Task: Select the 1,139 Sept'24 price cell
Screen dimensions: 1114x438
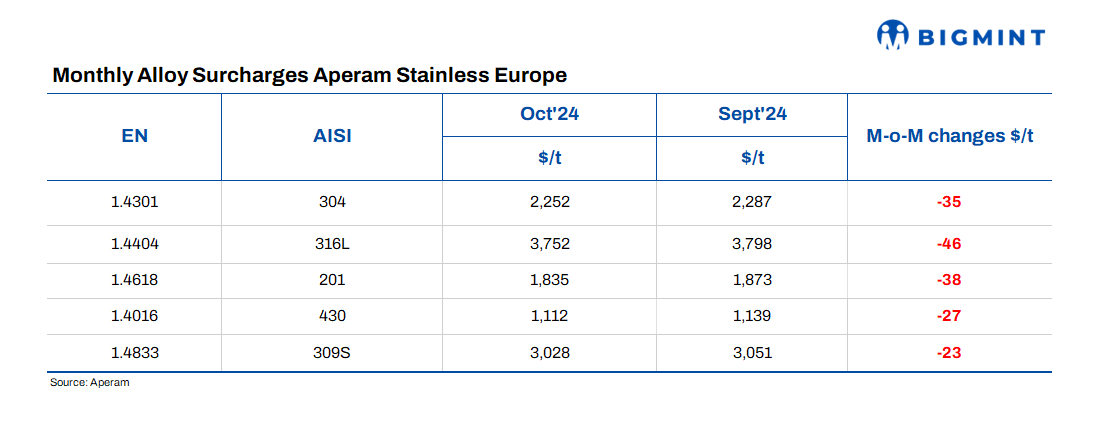Action: [752, 316]
